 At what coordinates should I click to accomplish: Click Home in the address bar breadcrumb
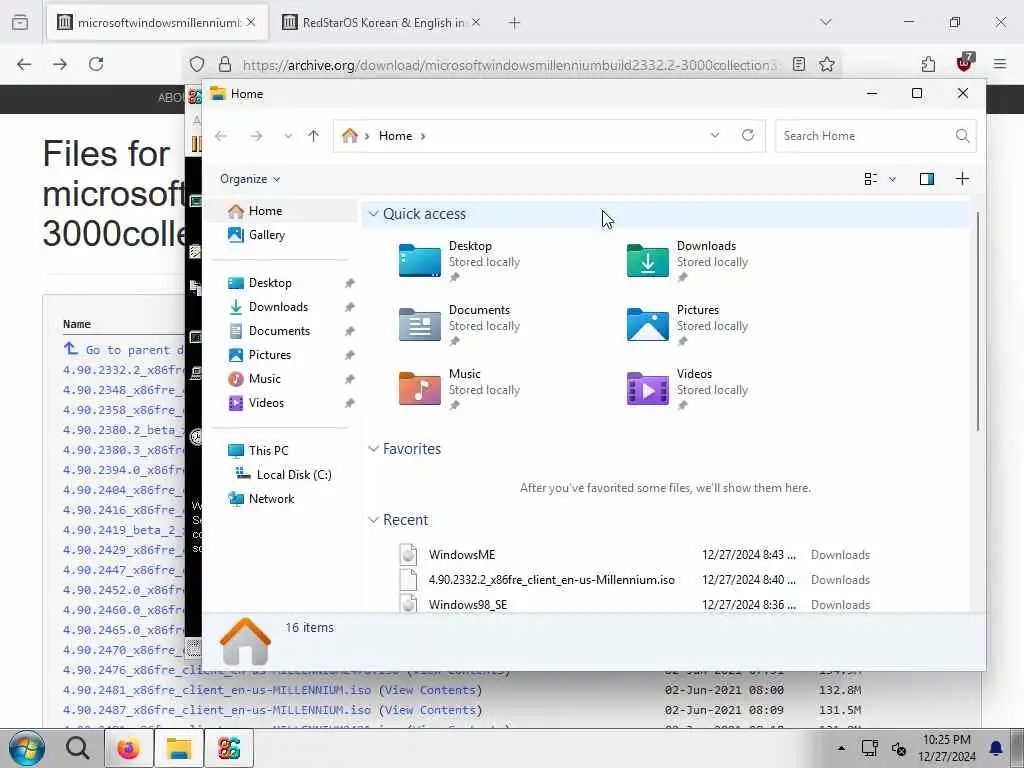coord(396,136)
